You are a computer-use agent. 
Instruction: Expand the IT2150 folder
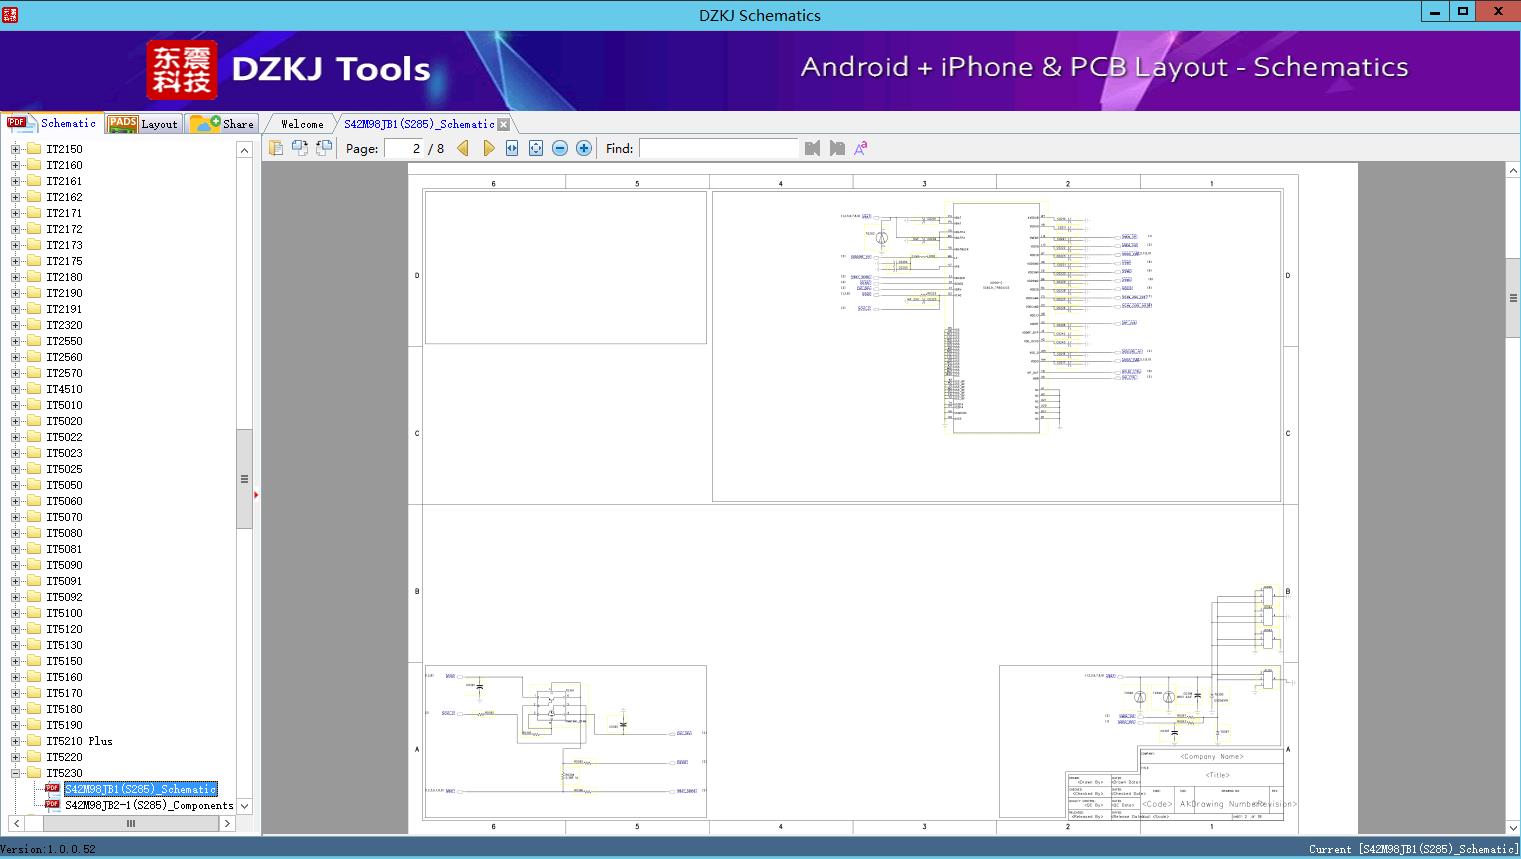15,149
